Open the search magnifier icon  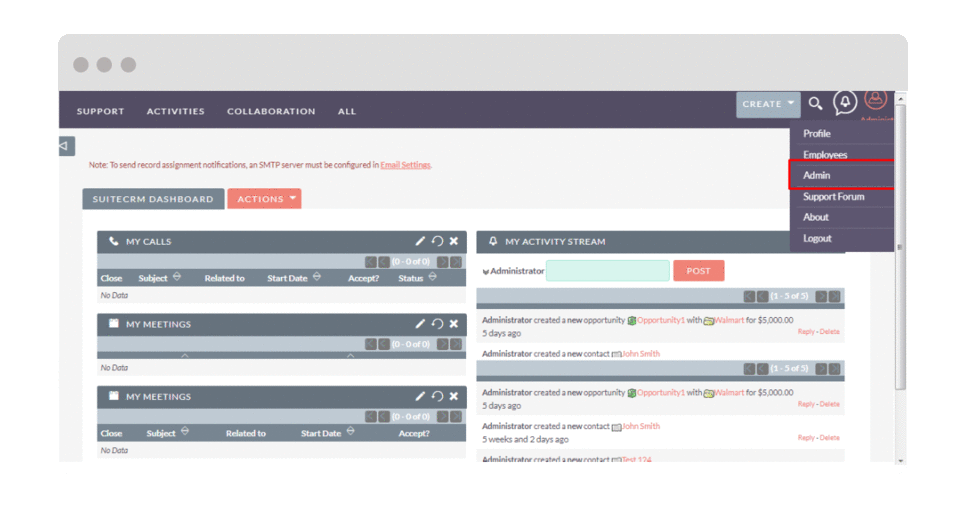pos(816,104)
